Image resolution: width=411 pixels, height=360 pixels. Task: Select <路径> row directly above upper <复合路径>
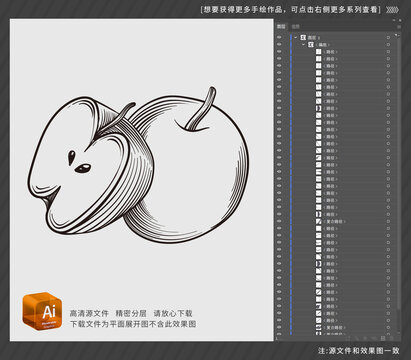[x=330, y=214]
